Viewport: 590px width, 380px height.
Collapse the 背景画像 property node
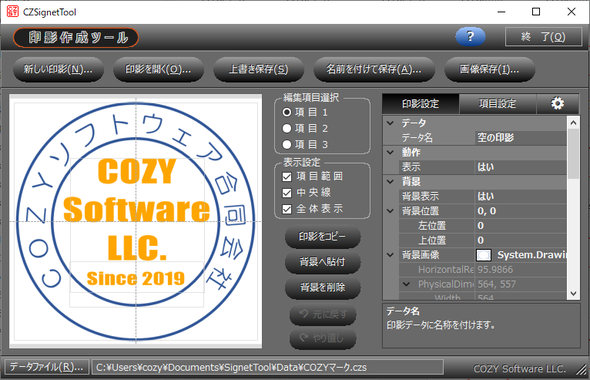(x=390, y=255)
